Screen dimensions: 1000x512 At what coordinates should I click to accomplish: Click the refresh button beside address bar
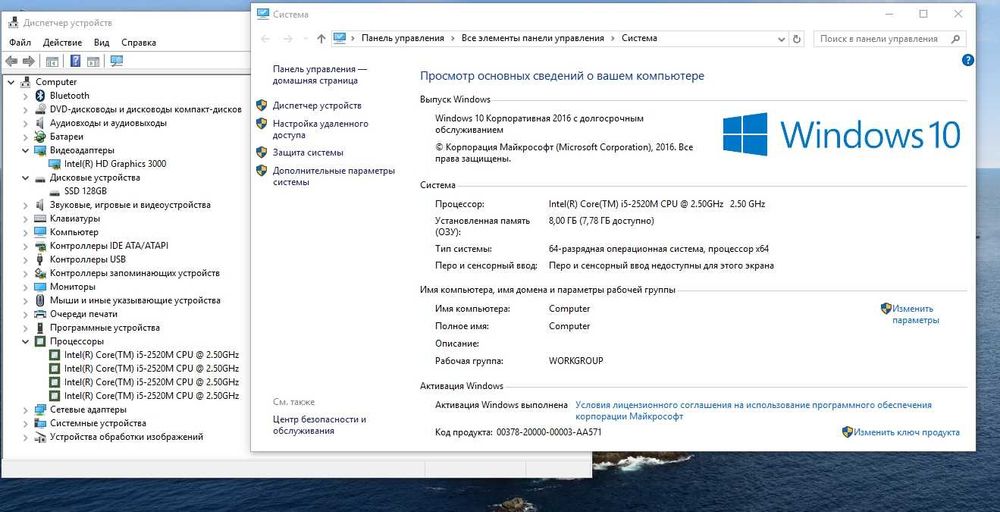point(797,39)
